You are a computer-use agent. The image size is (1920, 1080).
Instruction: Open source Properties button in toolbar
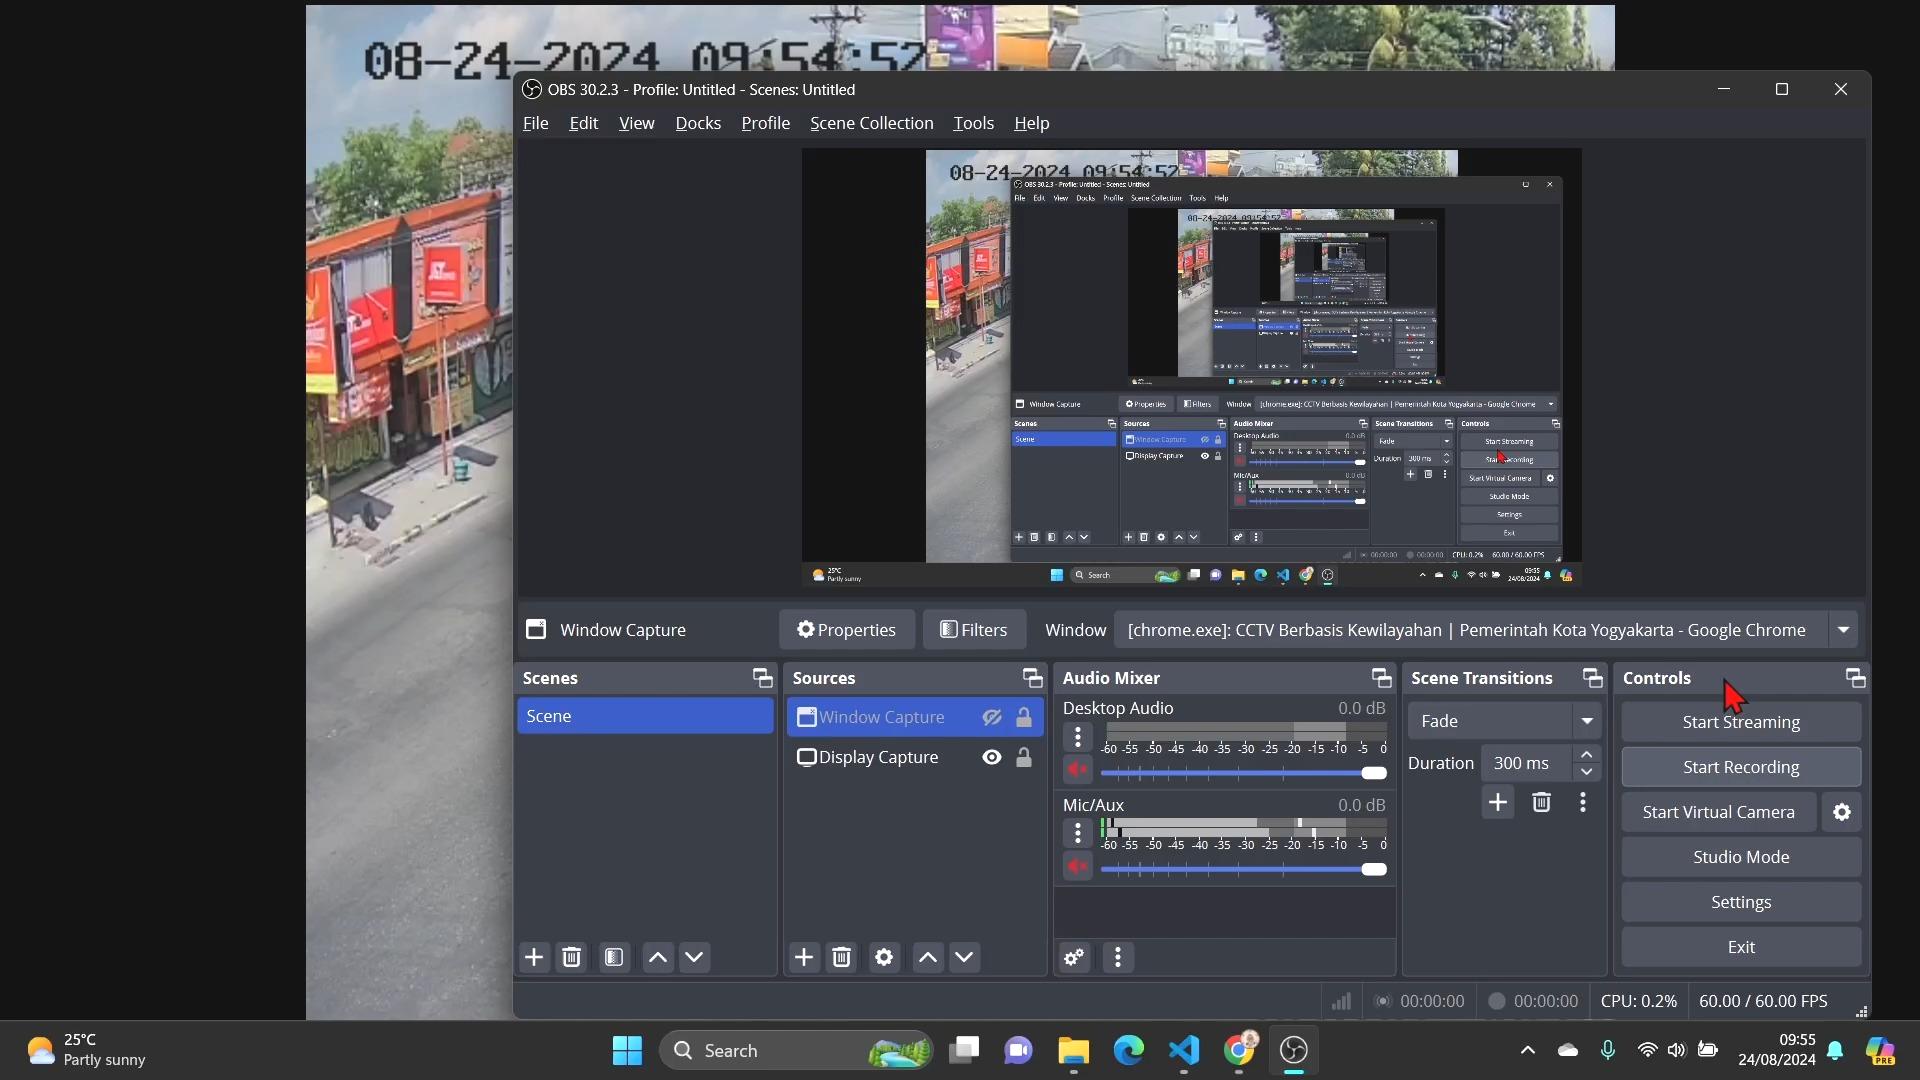click(847, 630)
